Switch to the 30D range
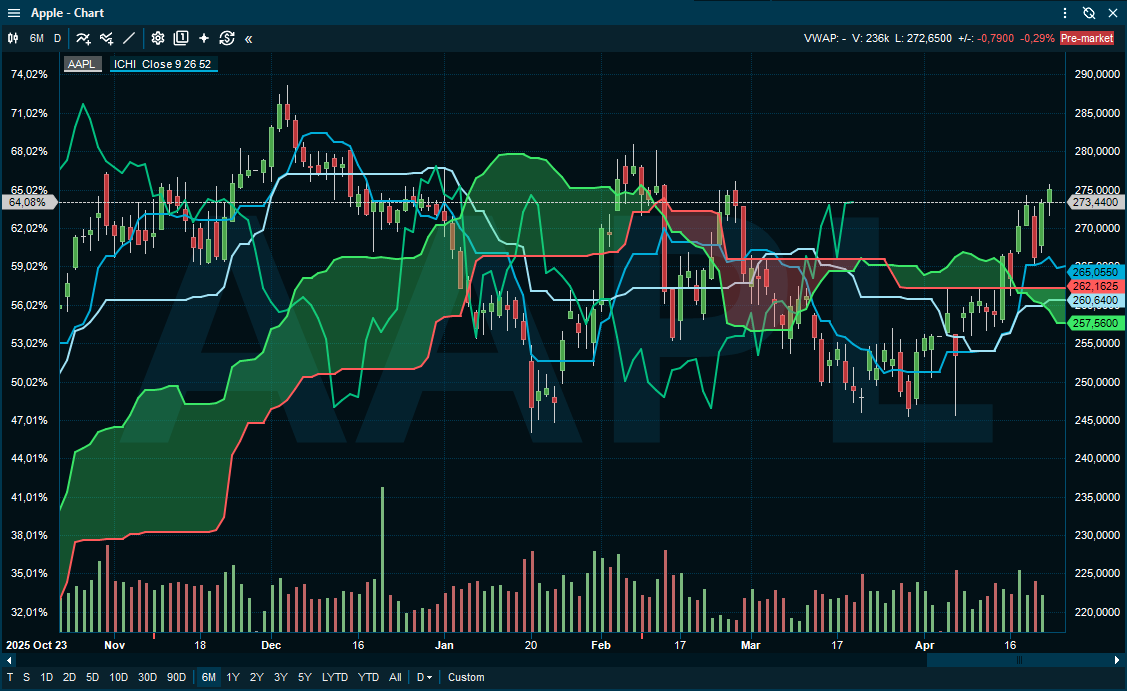The height and width of the screenshot is (691, 1127). click(x=147, y=677)
